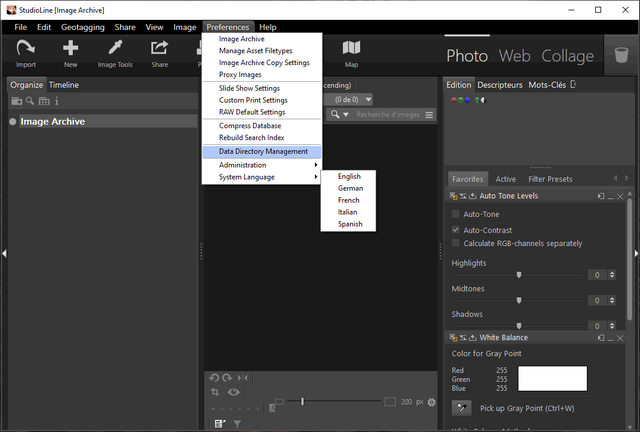Check Calculate RGB-channels separately
This screenshot has width=640, height=432.
456,243
